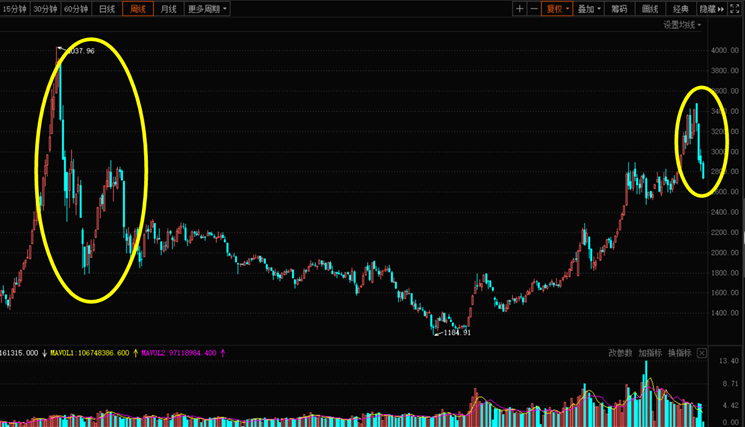This screenshot has height=427, width=745.
Task: Select the 周线 weekly tab
Action: (x=138, y=9)
